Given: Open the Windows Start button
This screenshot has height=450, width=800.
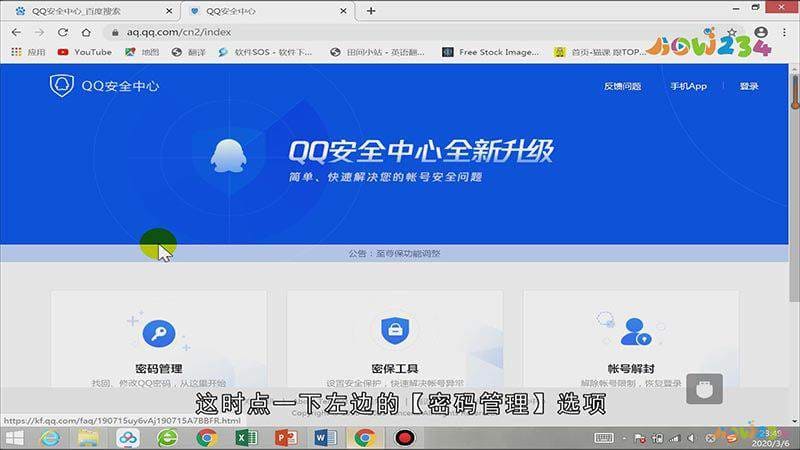Looking at the screenshot, I should (14, 438).
